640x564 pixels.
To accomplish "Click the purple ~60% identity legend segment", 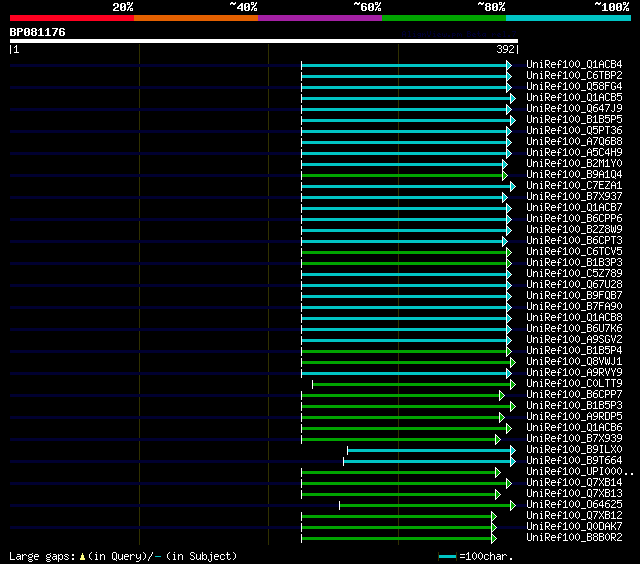I will pyautogui.click(x=320, y=17).
